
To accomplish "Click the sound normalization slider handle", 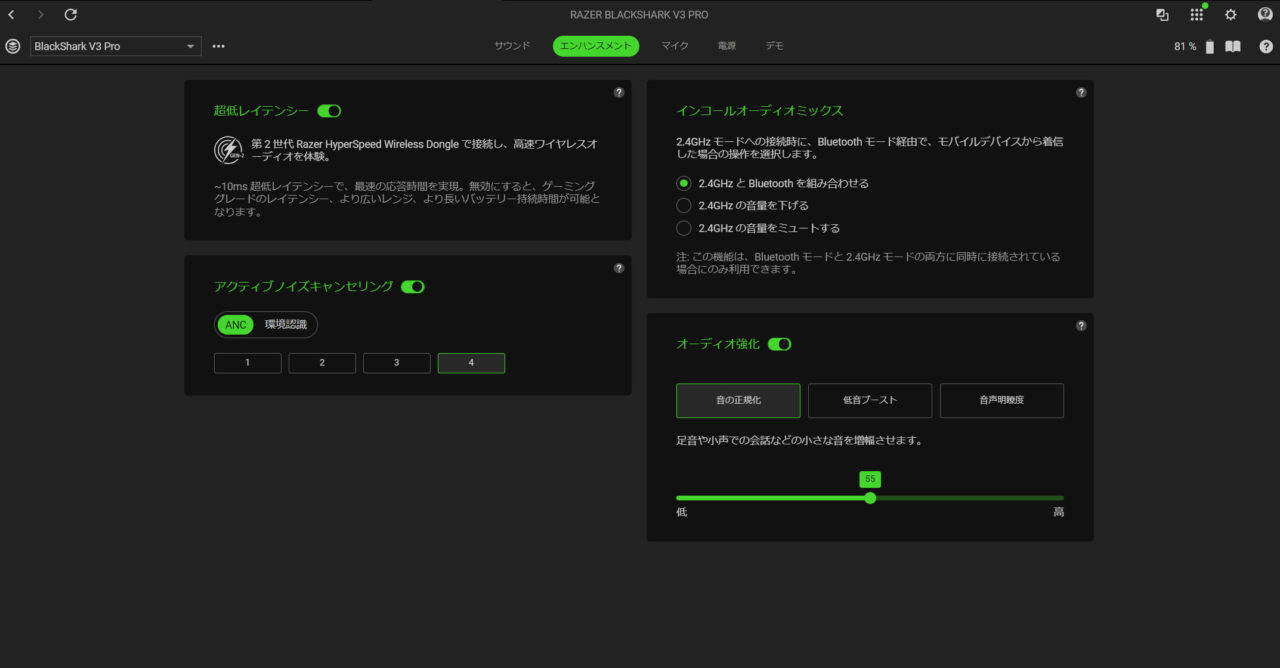I will 870,498.
